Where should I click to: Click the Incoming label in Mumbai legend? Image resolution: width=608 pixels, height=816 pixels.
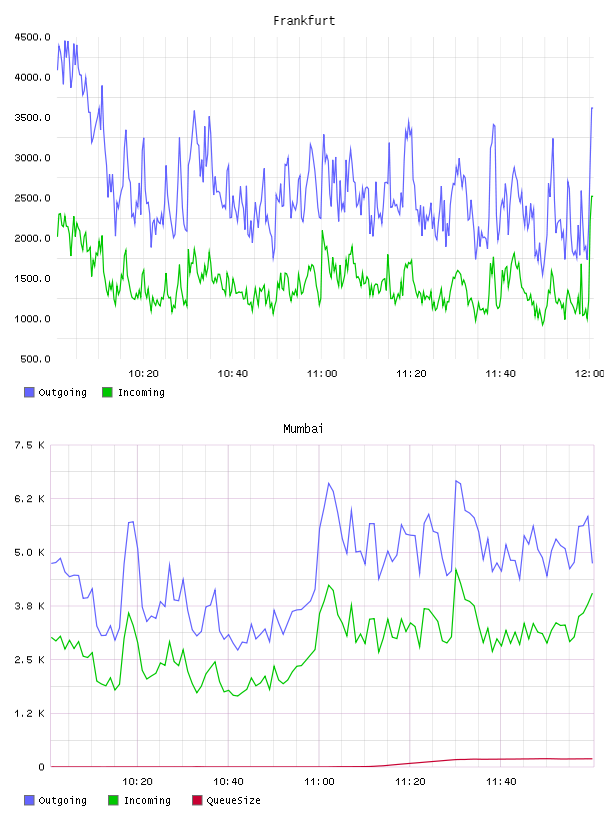pyautogui.click(x=147, y=800)
